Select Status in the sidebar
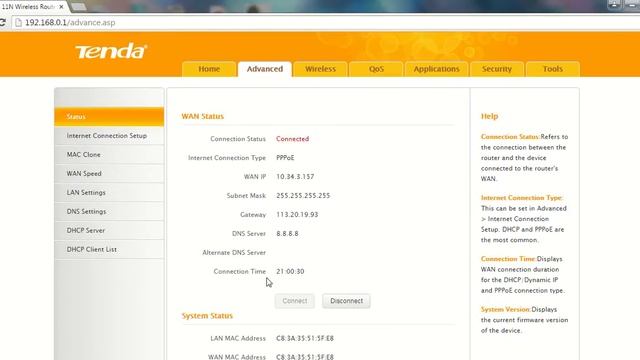 (x=109, y=117)
